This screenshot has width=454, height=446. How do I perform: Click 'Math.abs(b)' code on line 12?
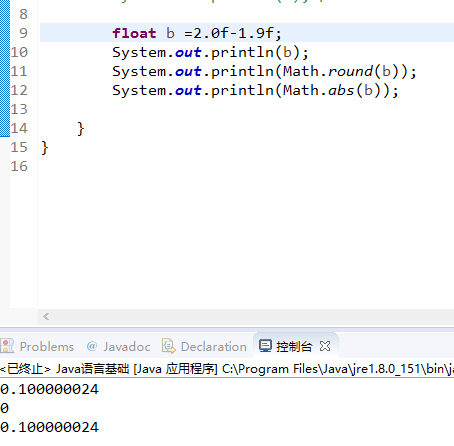point(332,90)
